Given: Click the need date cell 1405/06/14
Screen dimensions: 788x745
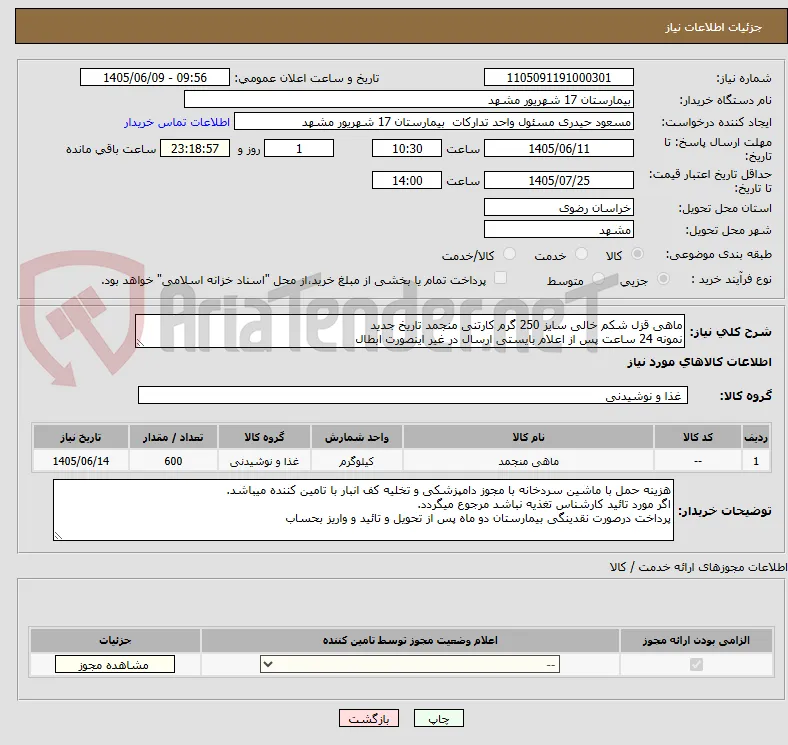Looking at the screenshot, I should pos(80,461).
